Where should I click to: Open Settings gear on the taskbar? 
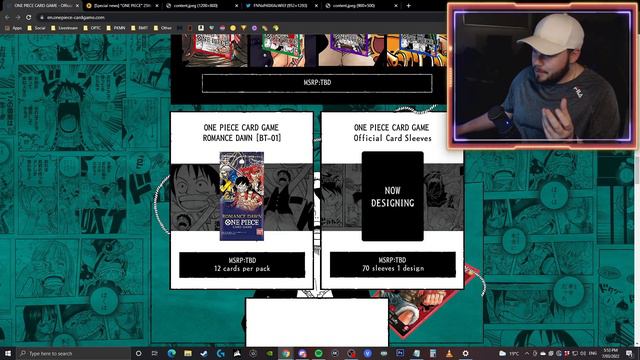(465, 353)
